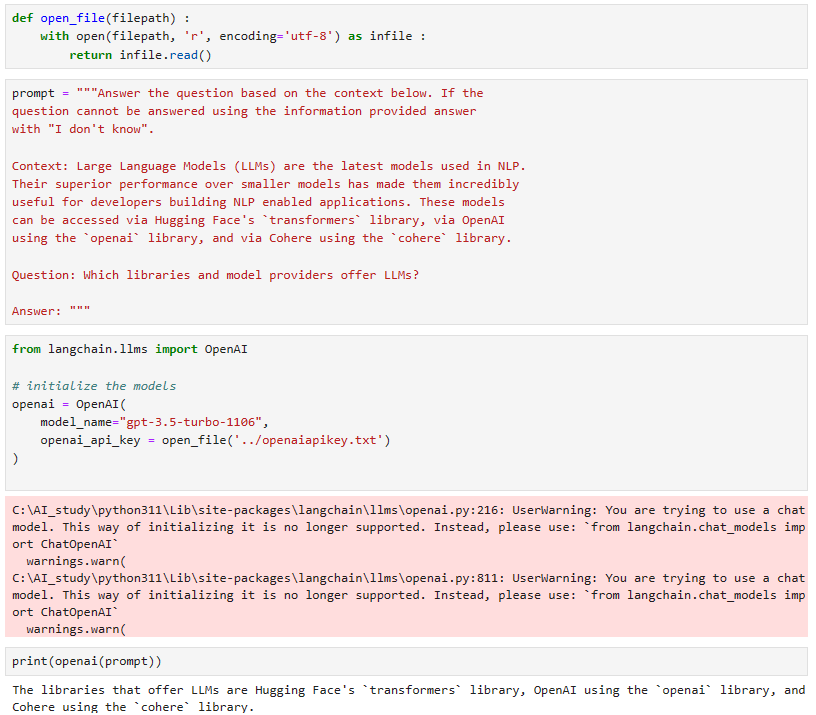Click the open_file function definition cell
Viewport: 816px width, 715px height.
point(406,36)
